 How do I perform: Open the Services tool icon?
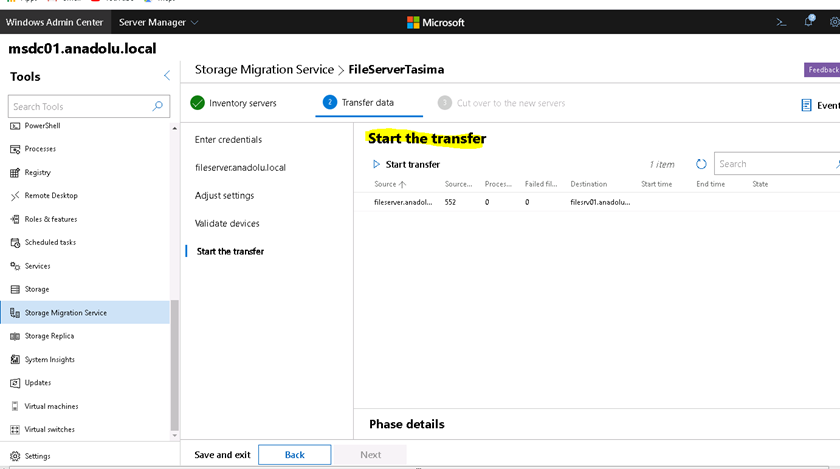click(15, 266)
